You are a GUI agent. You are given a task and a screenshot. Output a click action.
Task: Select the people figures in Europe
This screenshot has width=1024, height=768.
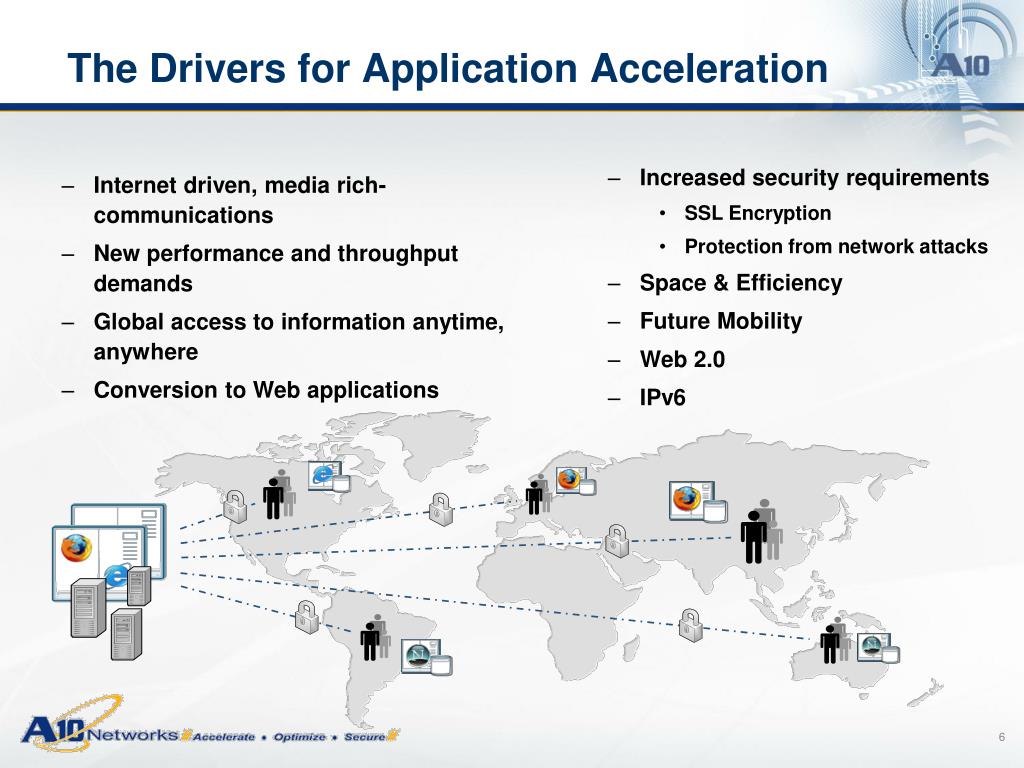click(x=538, y=494)
